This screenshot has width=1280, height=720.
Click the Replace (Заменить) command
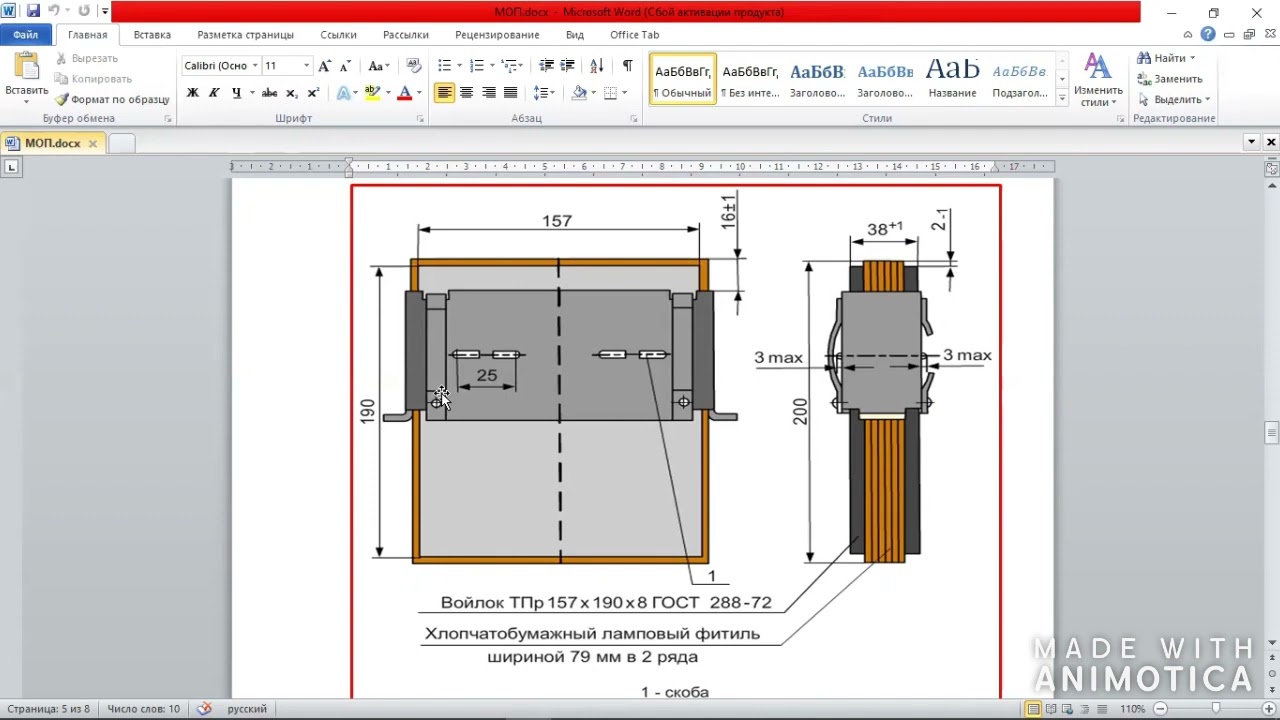[1170, 78]
